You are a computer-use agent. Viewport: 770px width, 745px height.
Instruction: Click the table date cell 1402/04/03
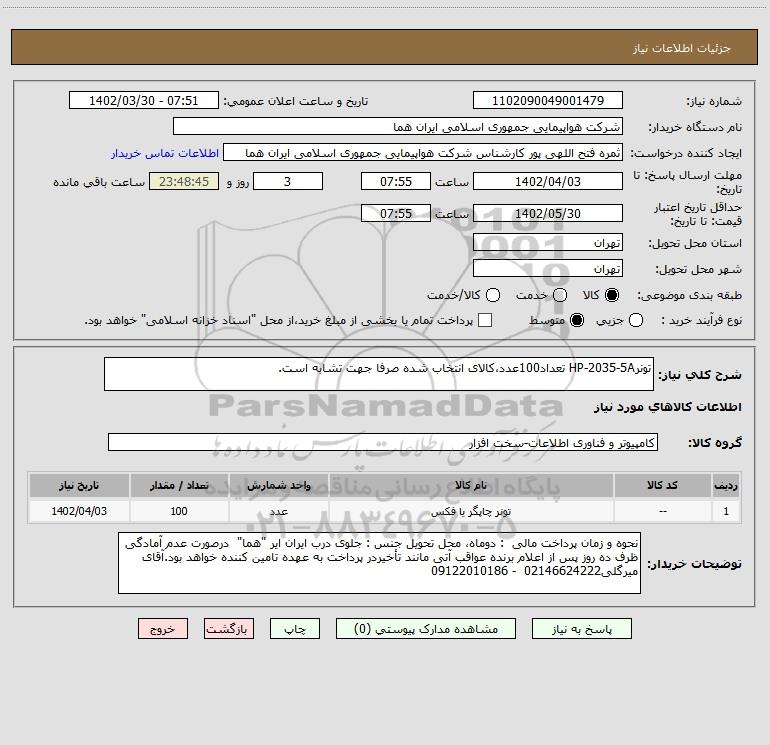[x=79, y=511]
